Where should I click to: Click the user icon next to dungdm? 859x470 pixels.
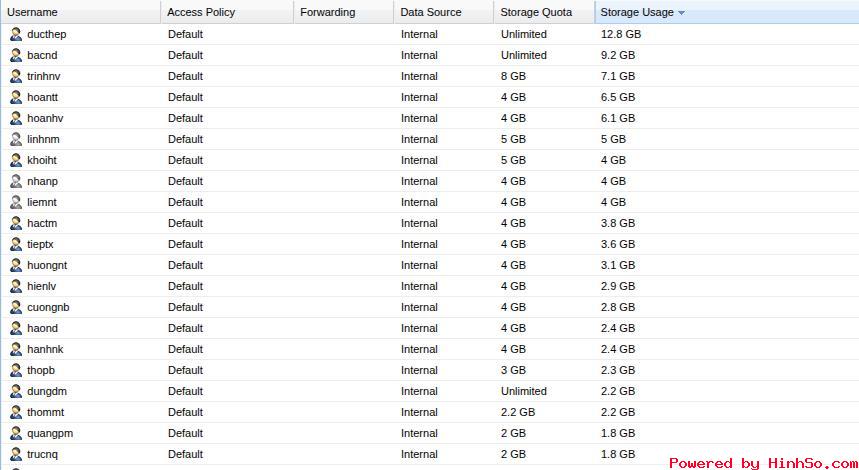[x=16, y=391]
